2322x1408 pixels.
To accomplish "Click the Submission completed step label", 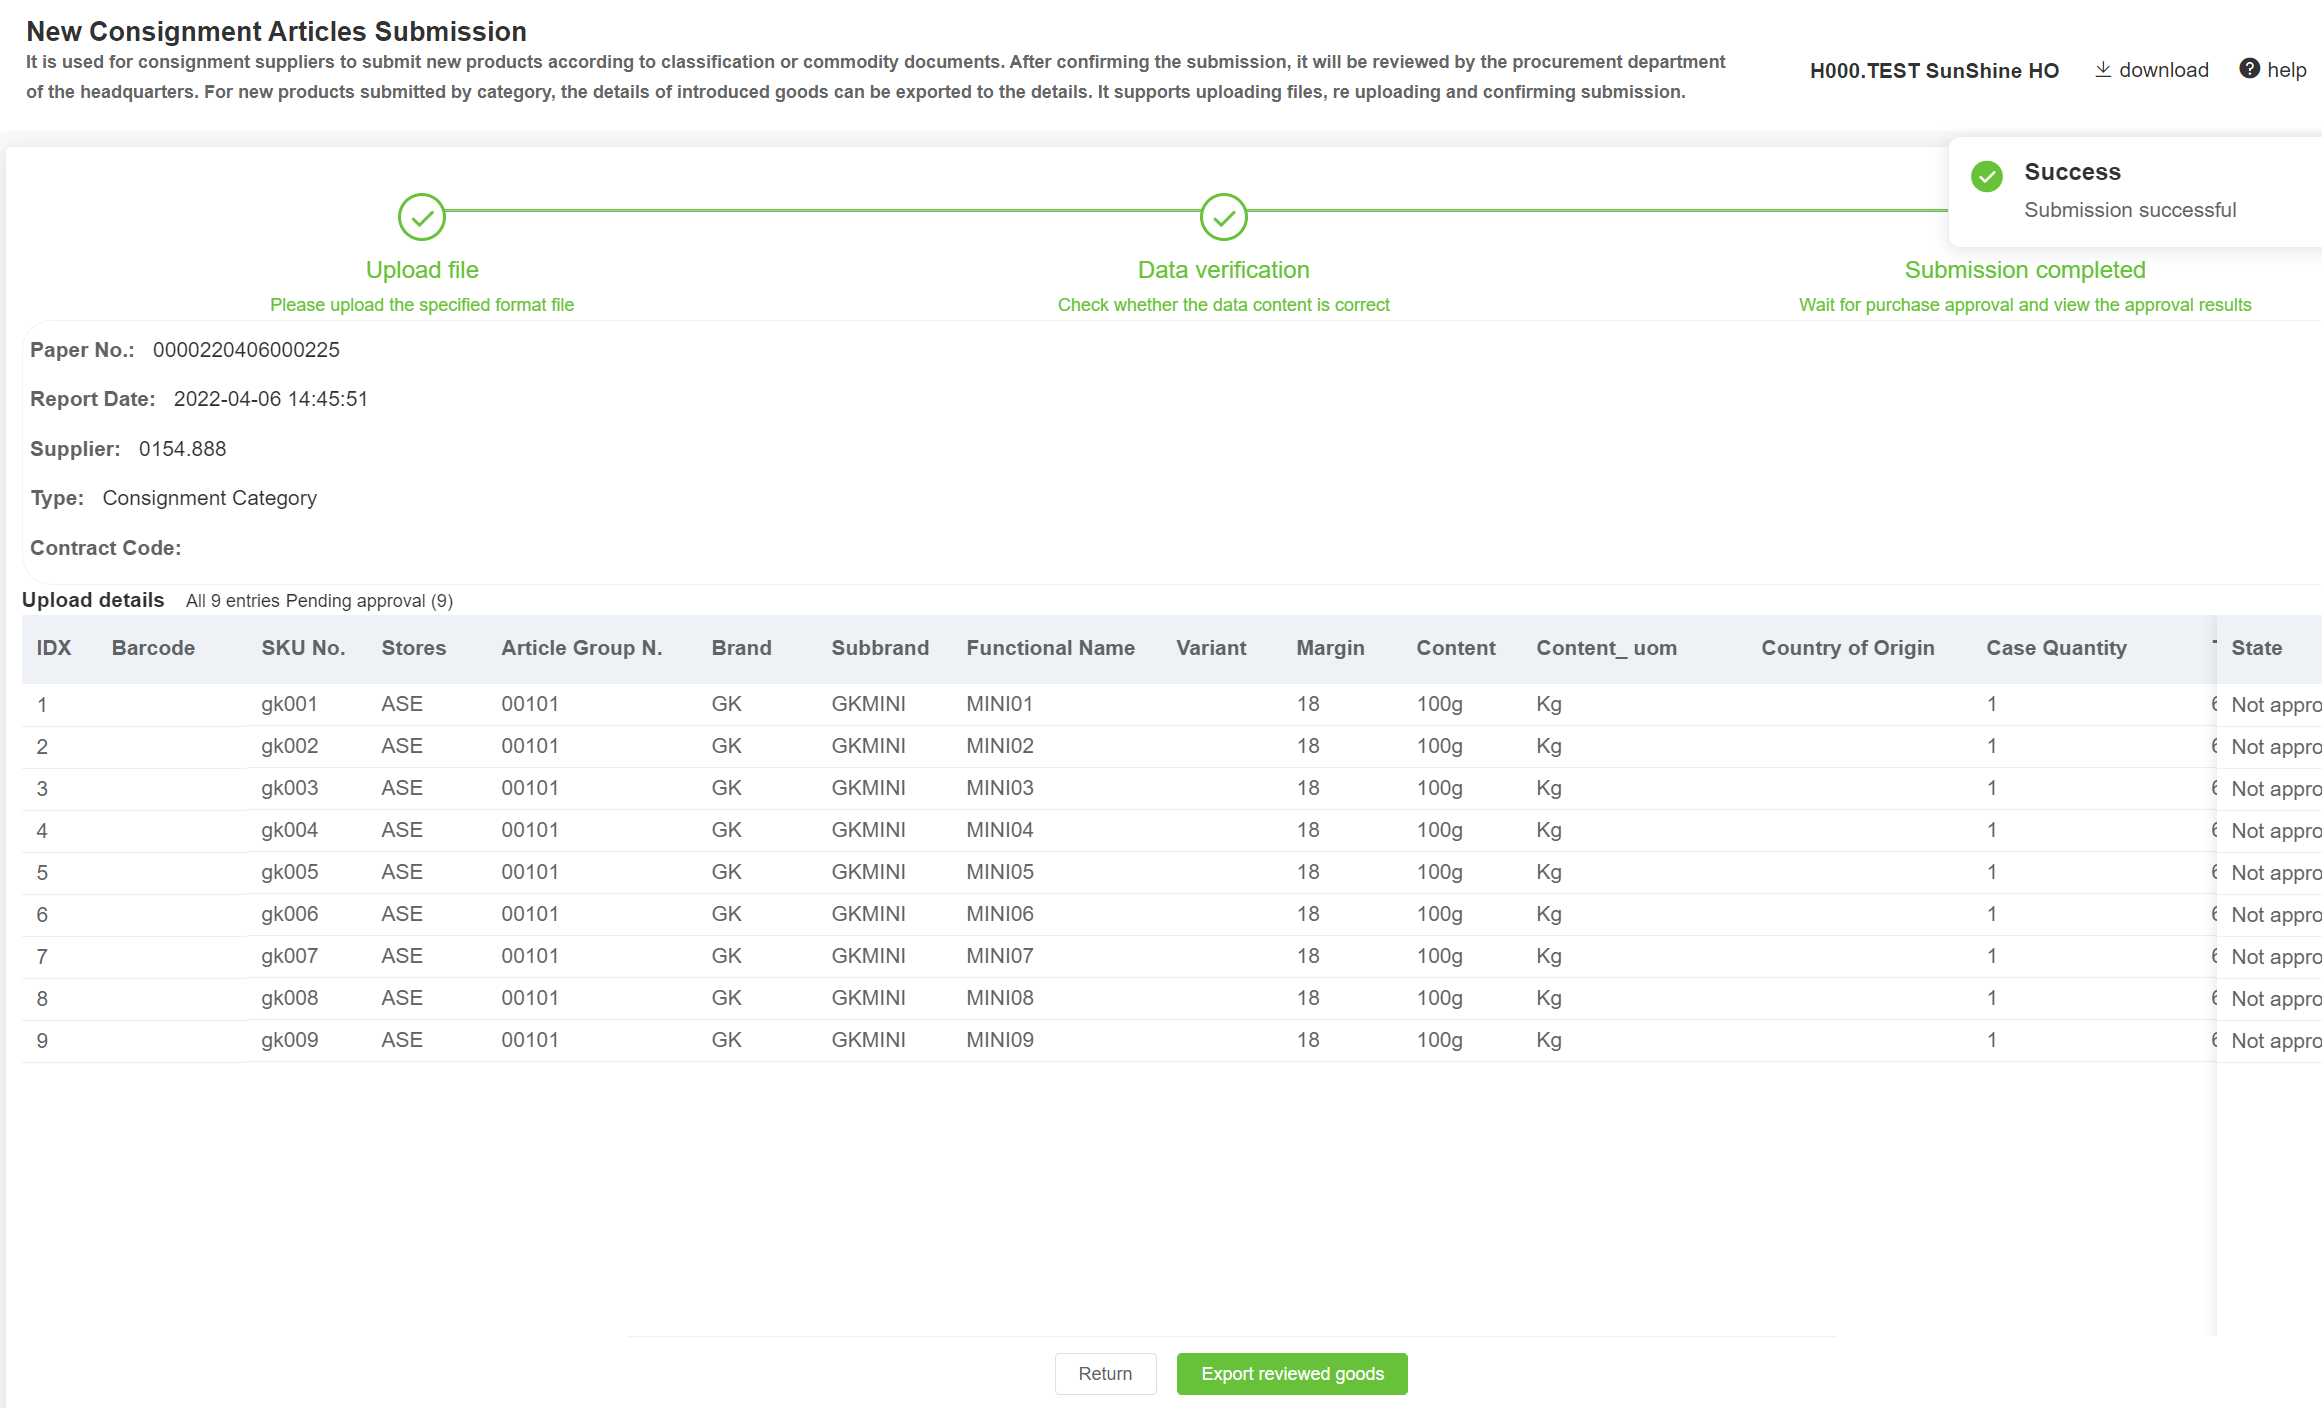I will [2024, 270].
